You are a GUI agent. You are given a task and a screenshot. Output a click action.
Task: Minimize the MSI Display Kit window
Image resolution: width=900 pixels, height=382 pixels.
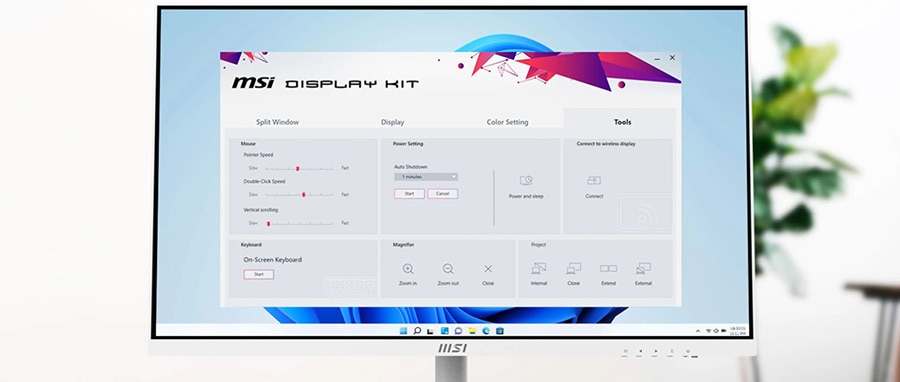657,59
